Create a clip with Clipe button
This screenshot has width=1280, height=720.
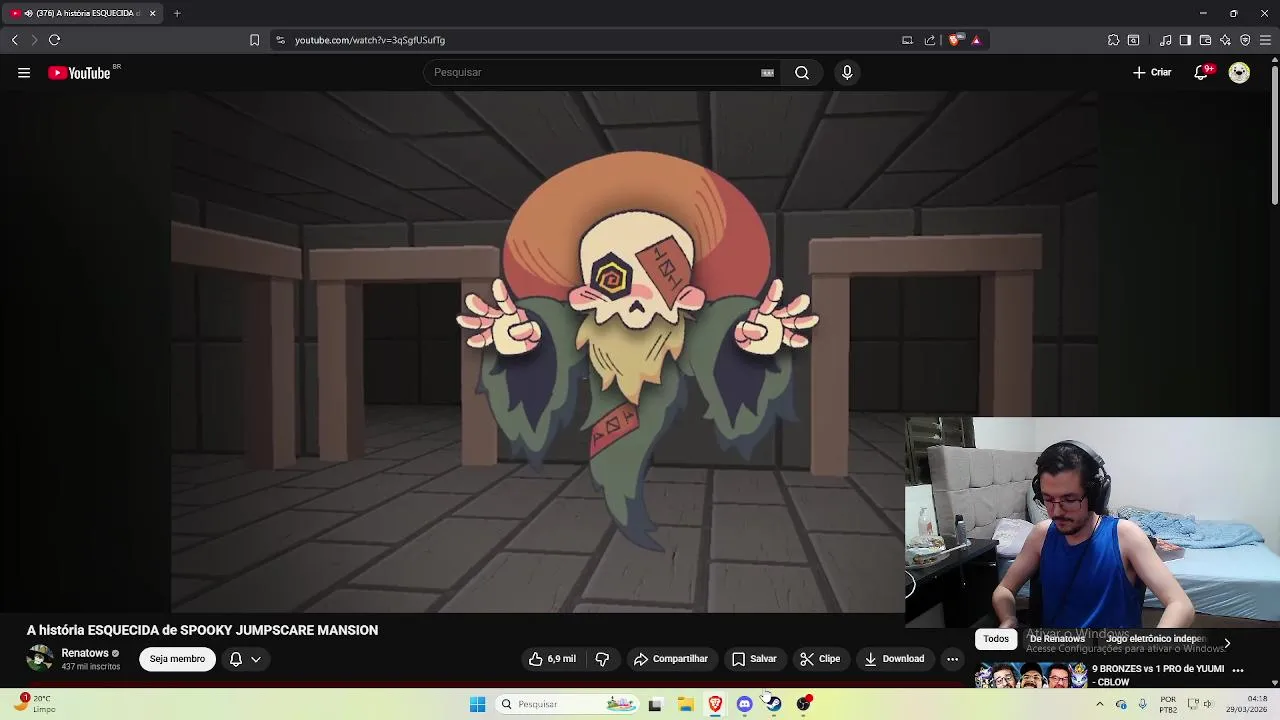coord(820,659)
